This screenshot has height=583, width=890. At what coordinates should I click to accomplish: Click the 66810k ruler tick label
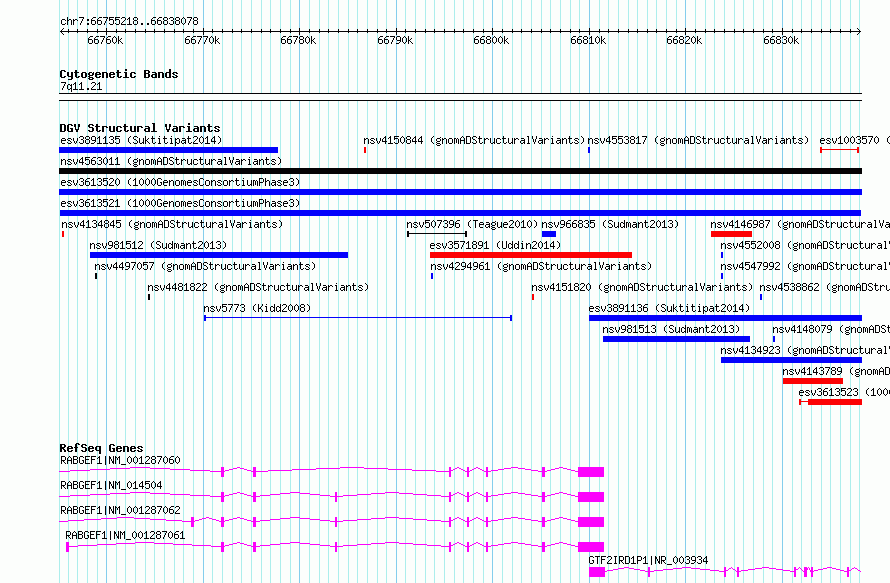click(588, 41)
